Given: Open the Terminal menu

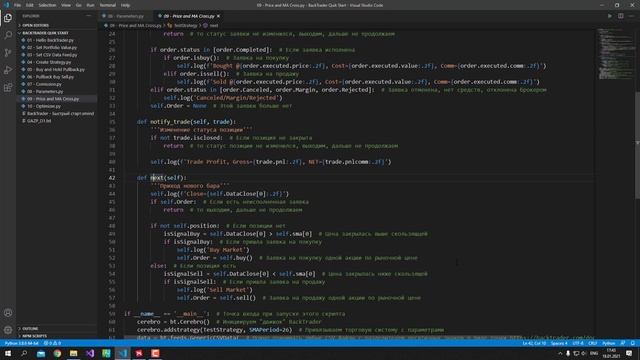Looking at the screenshot, I should (108, 5).
